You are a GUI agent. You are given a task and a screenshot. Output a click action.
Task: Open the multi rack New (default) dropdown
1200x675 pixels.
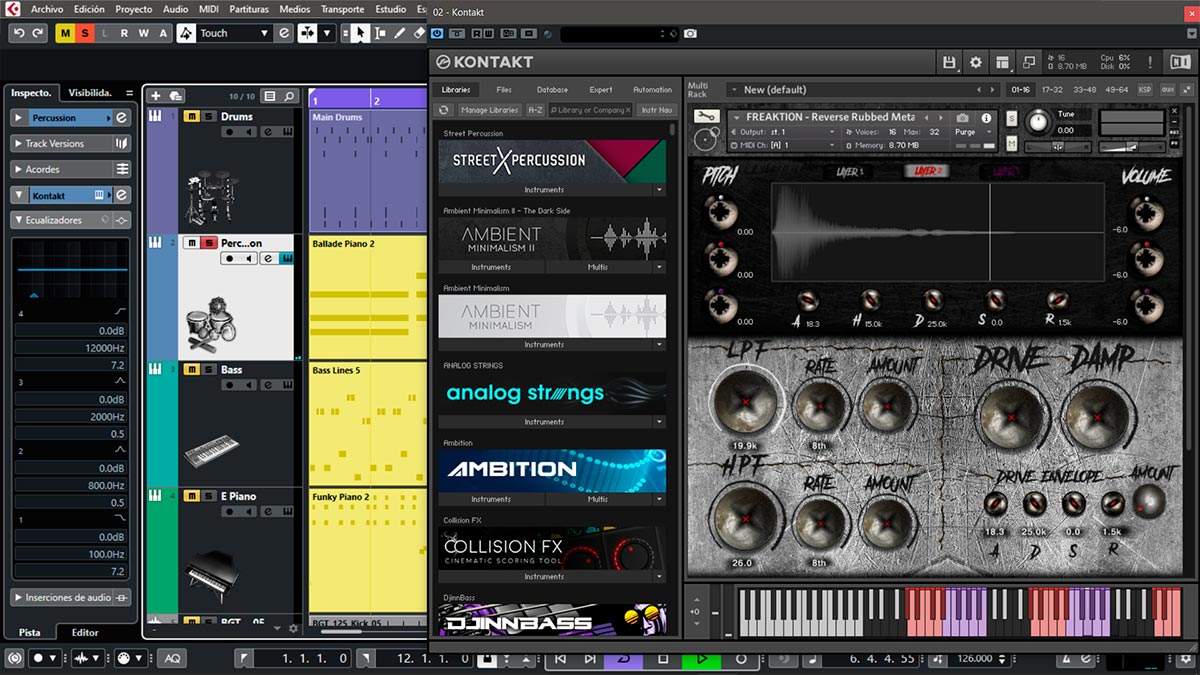tap(860, 90)
